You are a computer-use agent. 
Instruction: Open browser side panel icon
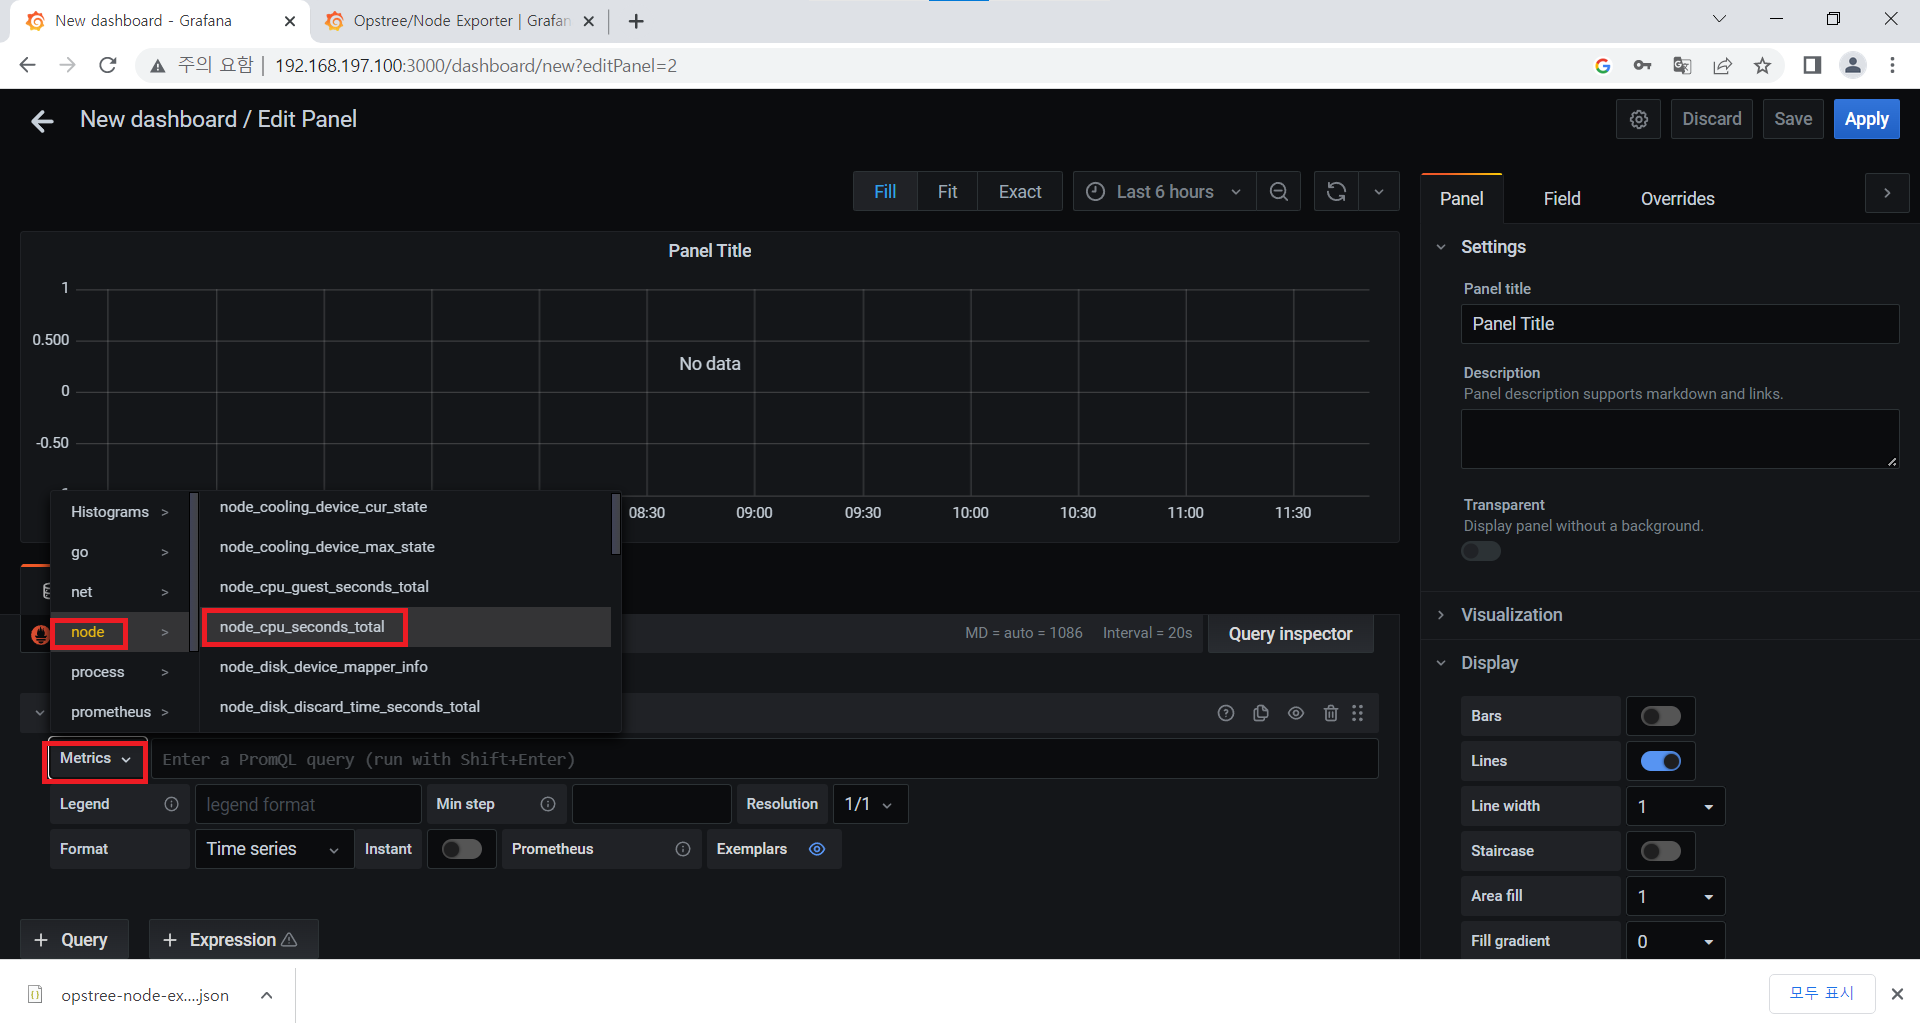click(x=1812, y=65)
